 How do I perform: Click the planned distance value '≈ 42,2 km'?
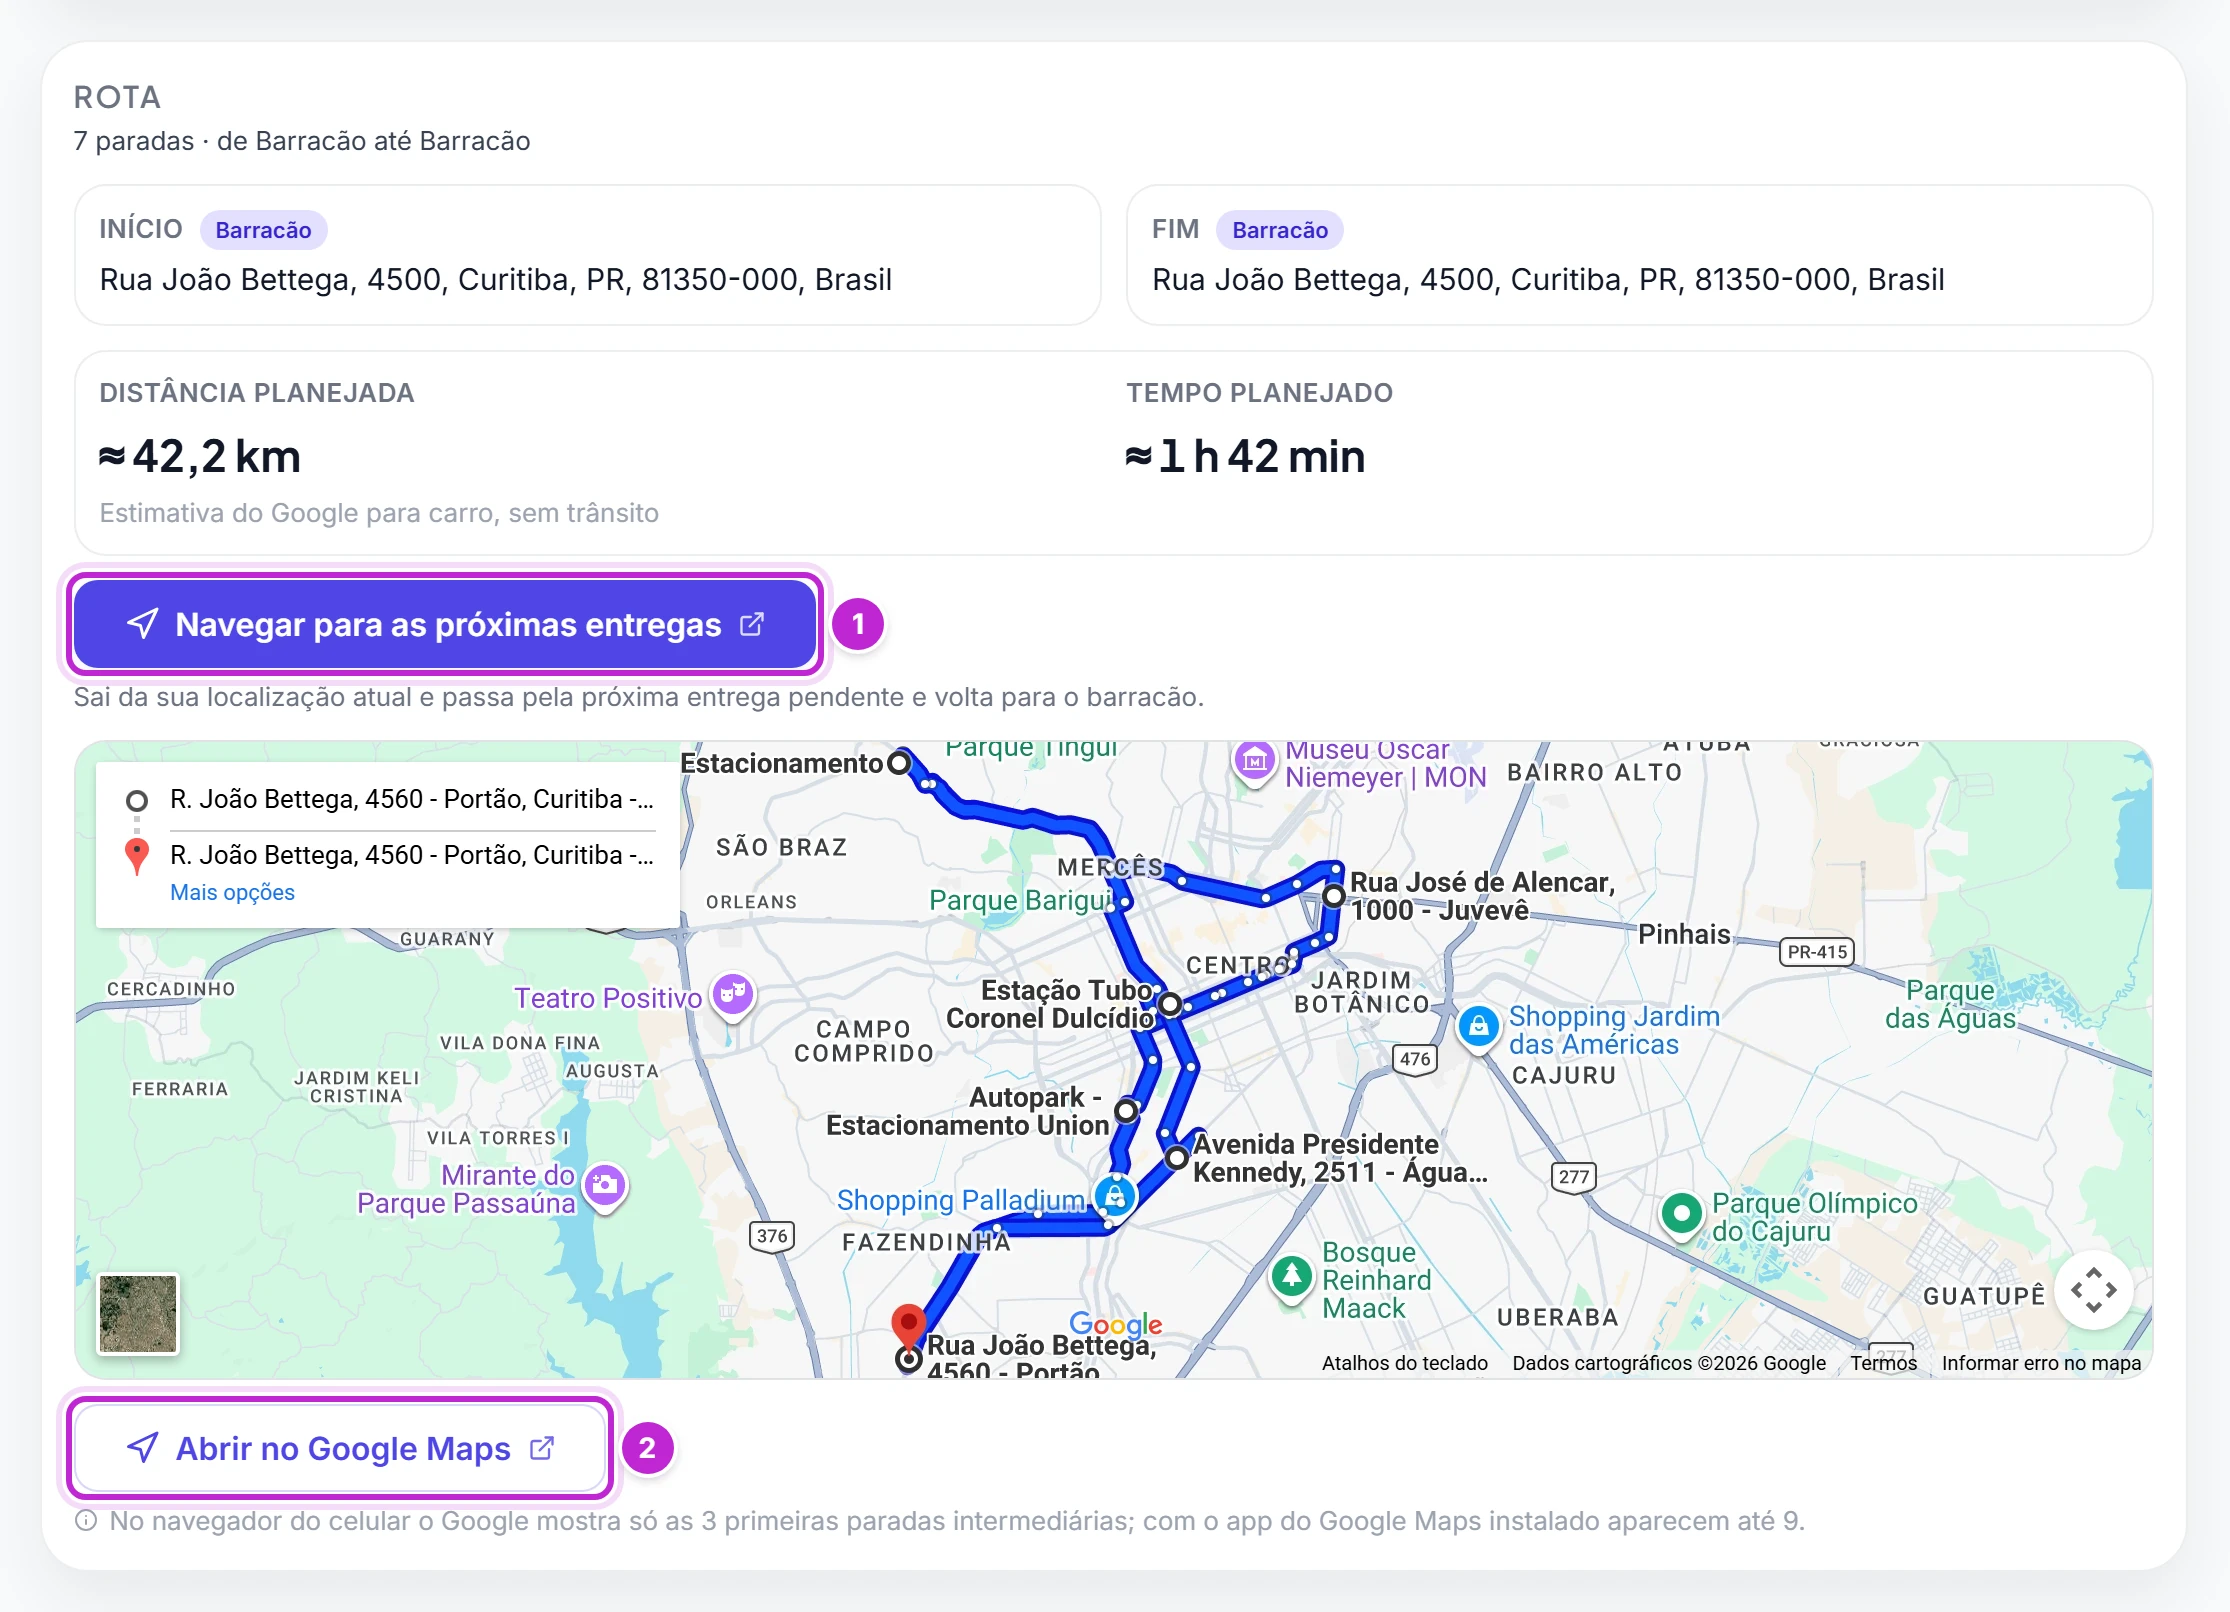click(200, 456)
